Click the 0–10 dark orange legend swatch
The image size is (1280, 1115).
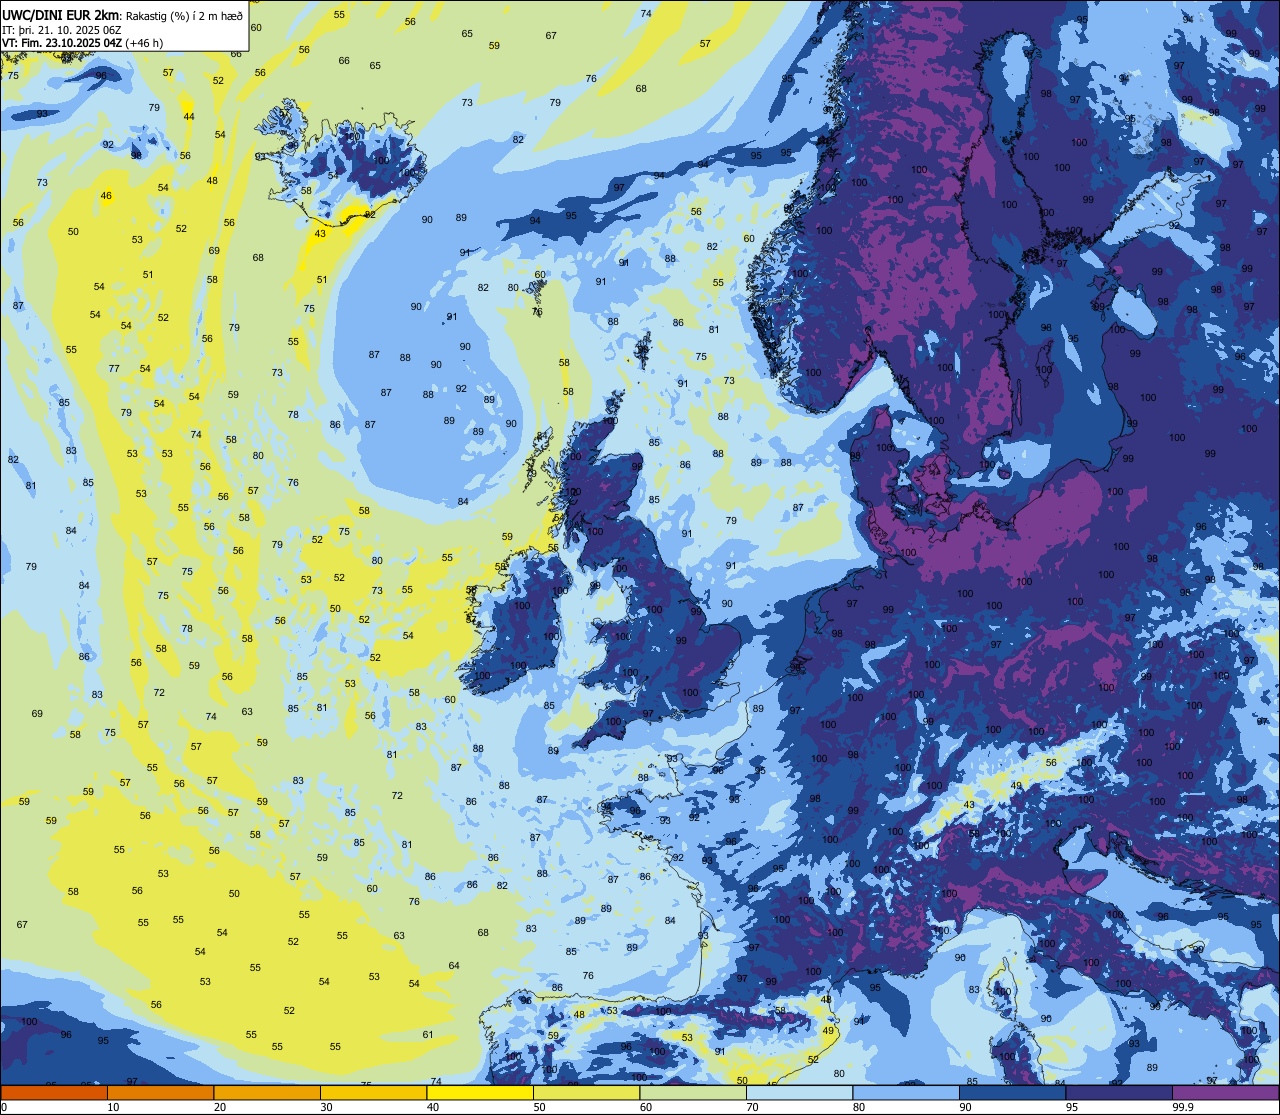click(53, 1092)
